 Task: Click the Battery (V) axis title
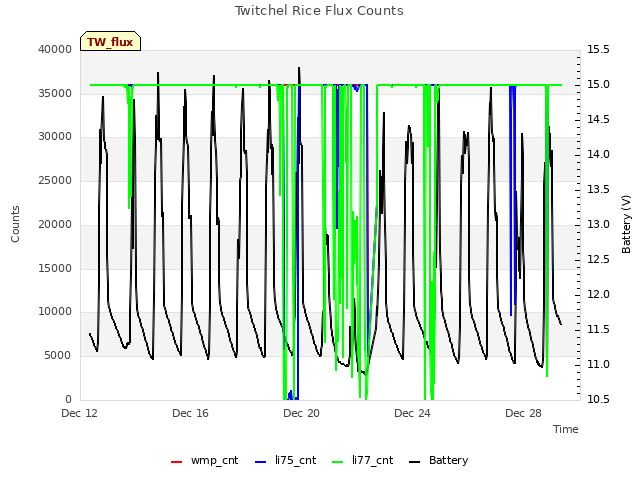click(627, 224)
